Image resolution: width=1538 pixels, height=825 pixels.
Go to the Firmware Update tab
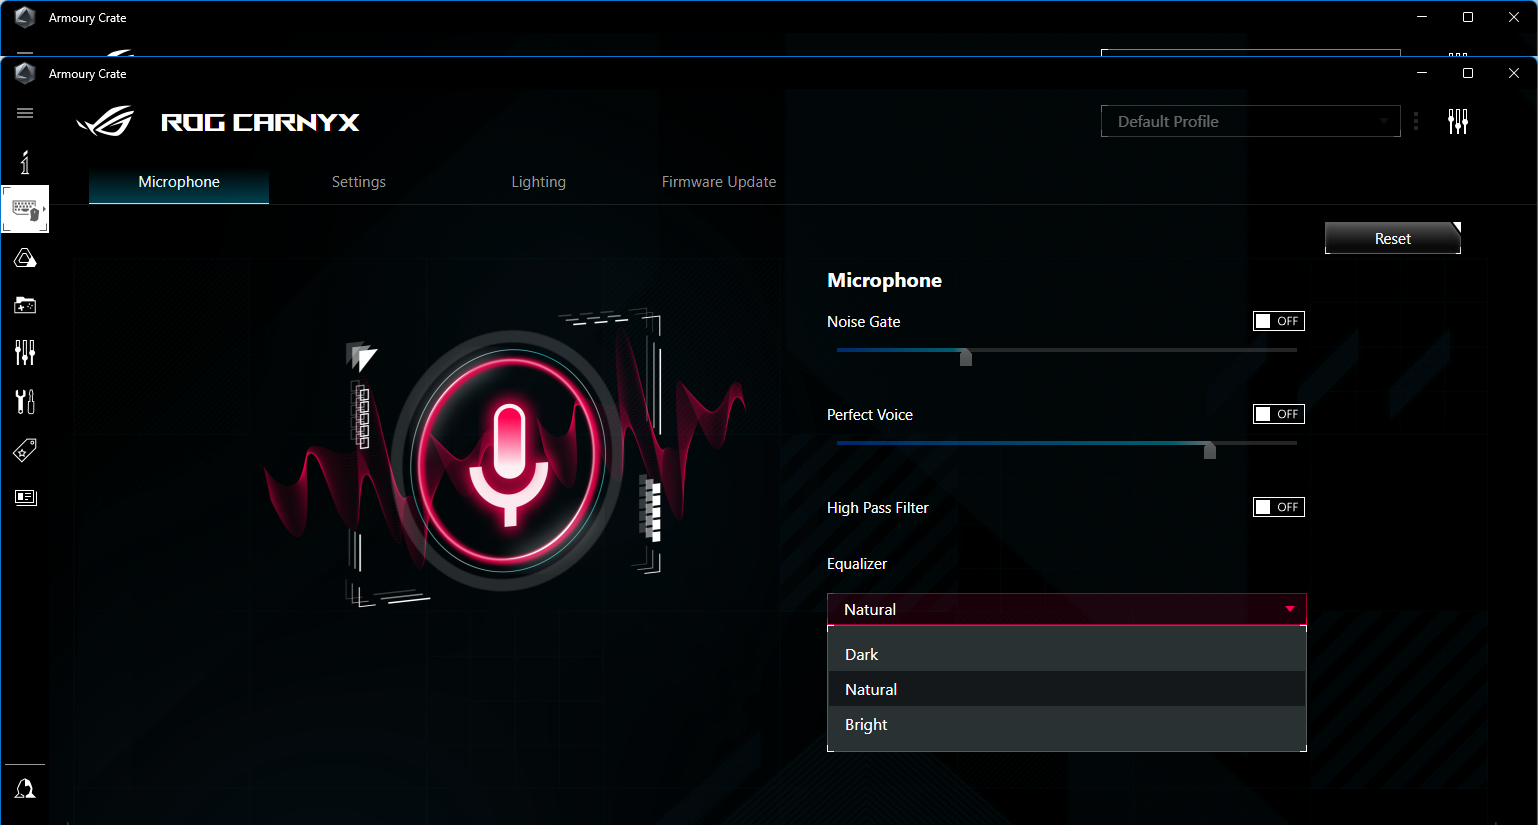coord(719,182)
